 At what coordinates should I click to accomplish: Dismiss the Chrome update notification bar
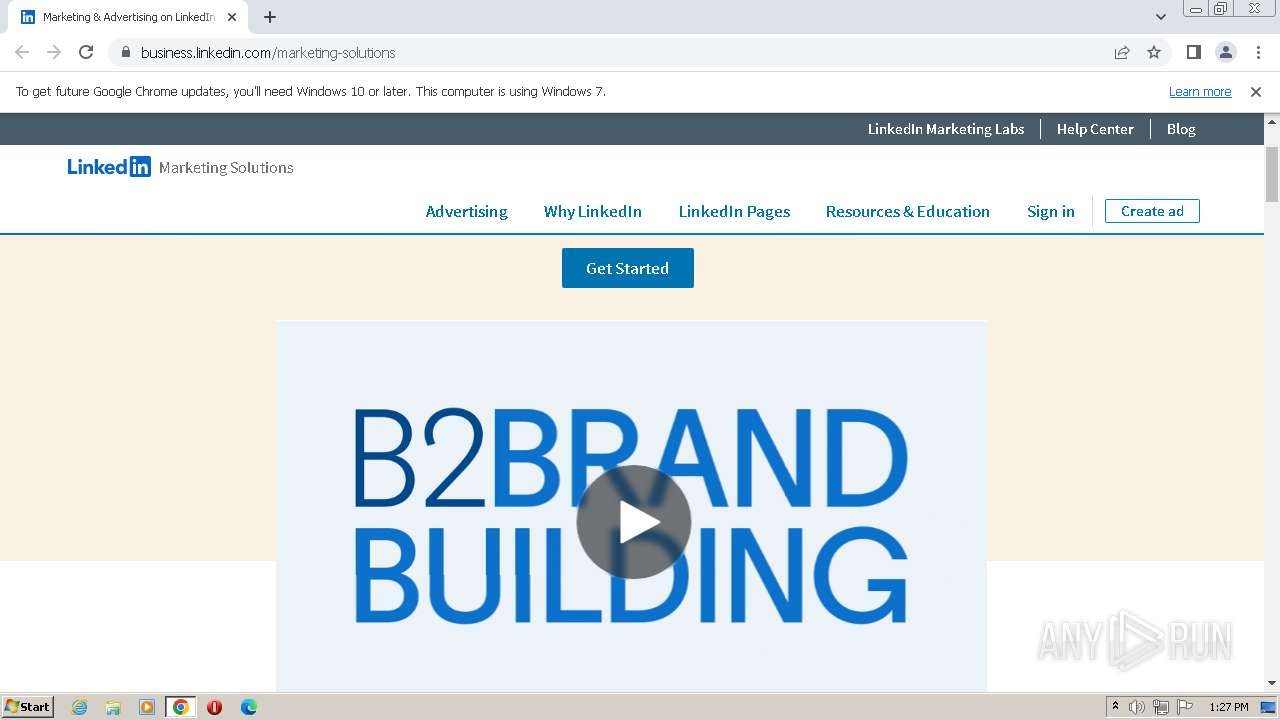(x=1256, y=91)
